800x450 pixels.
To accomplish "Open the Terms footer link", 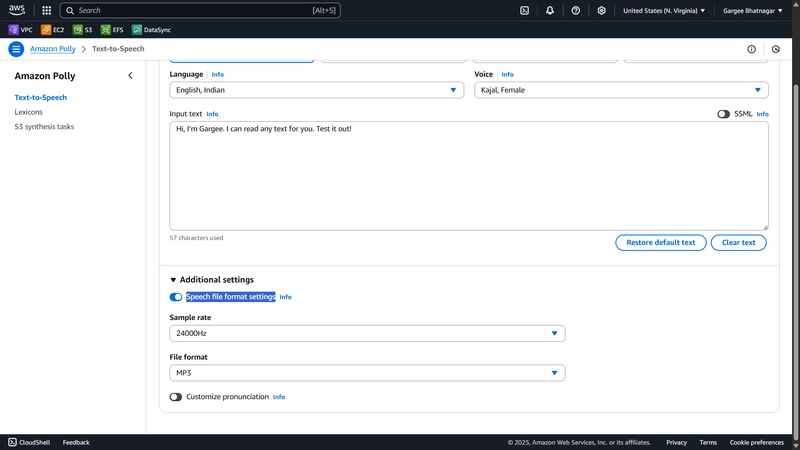I will (708, 442).
